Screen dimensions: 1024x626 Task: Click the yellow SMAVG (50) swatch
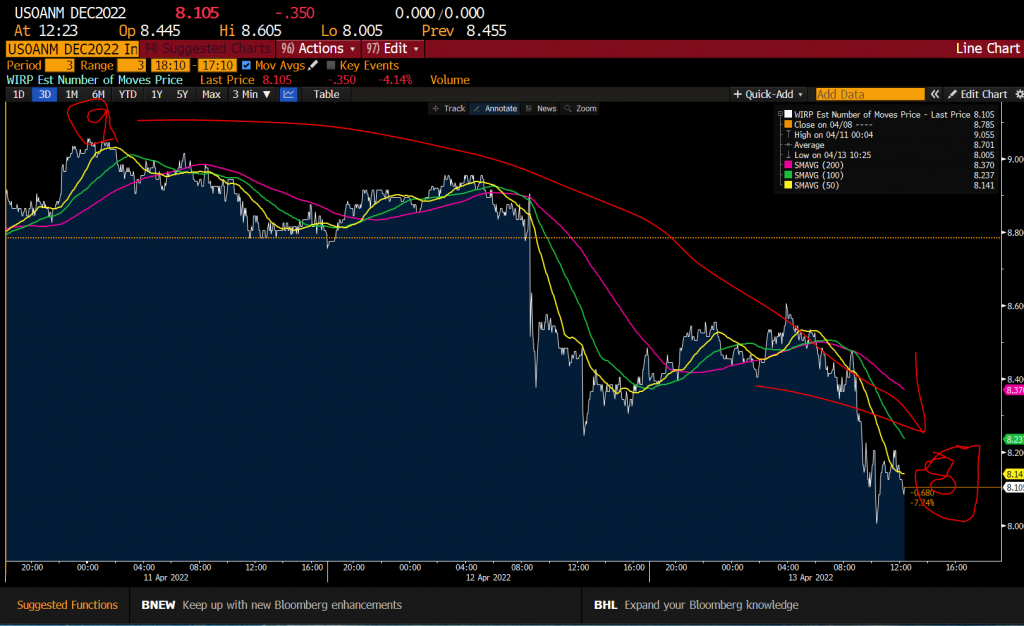[788, 185]
